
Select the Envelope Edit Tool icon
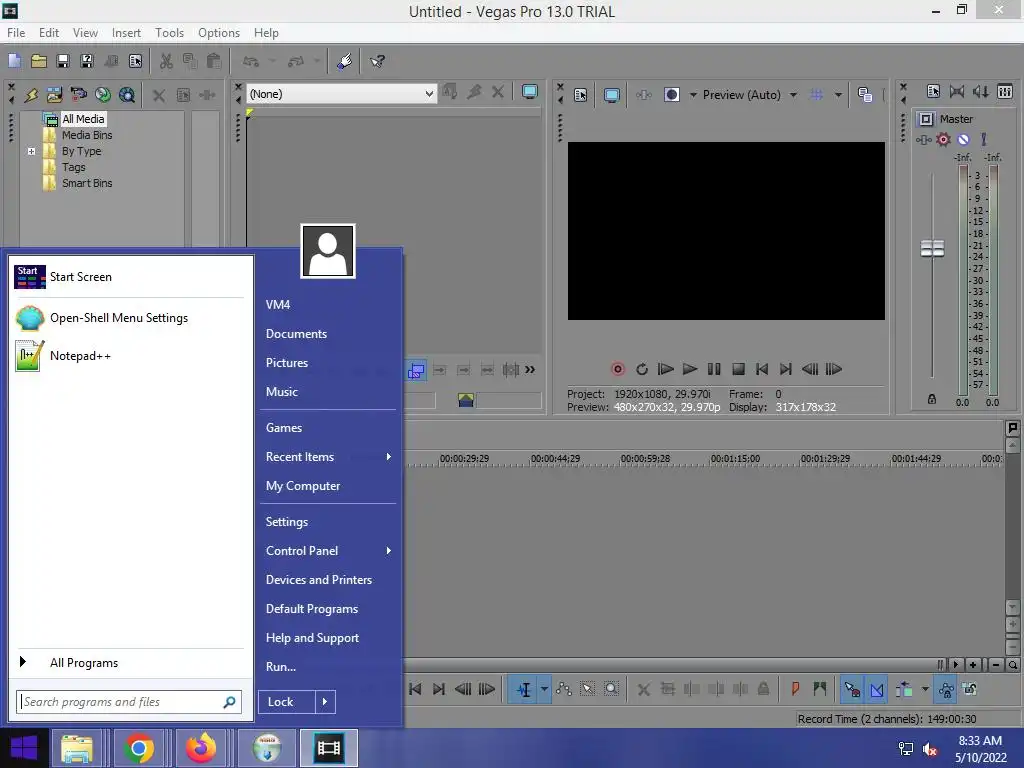564,689
